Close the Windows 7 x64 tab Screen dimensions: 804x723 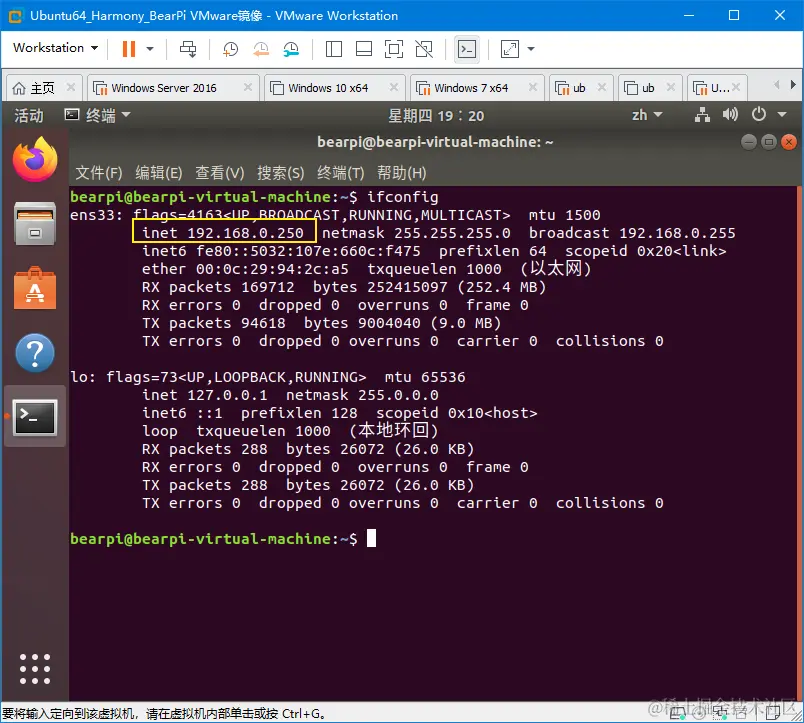(533, 87)
